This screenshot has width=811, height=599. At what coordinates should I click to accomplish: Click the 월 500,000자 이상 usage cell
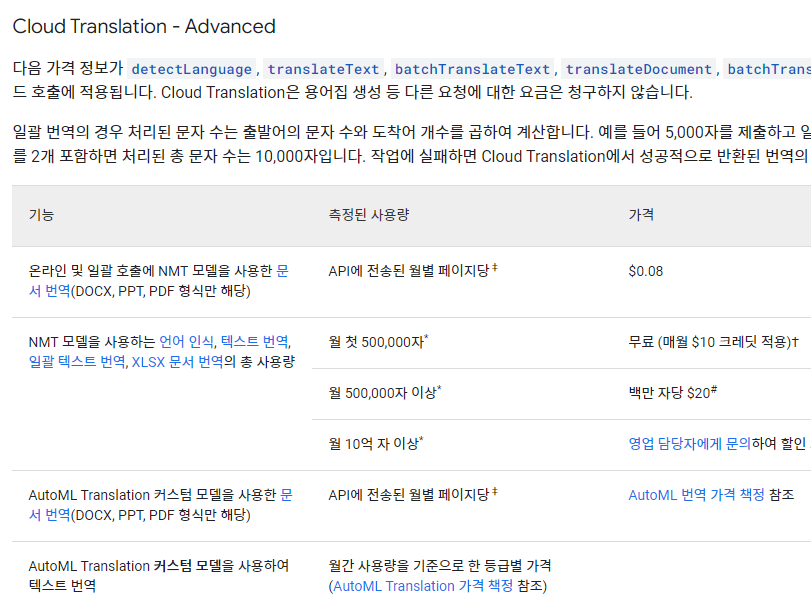point(385,393)
